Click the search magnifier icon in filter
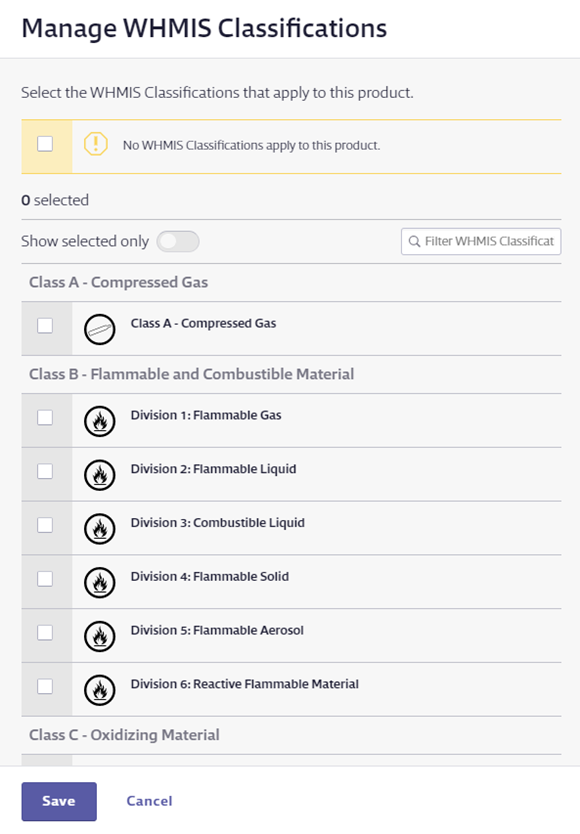Image resolution: width=580 pixels, height=834 pixels. pos(414,241)
